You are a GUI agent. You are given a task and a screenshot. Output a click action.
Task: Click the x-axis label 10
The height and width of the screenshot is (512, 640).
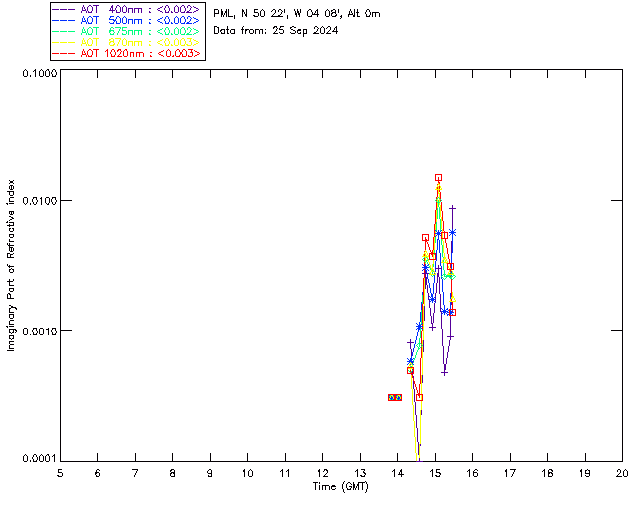(247, 473)
